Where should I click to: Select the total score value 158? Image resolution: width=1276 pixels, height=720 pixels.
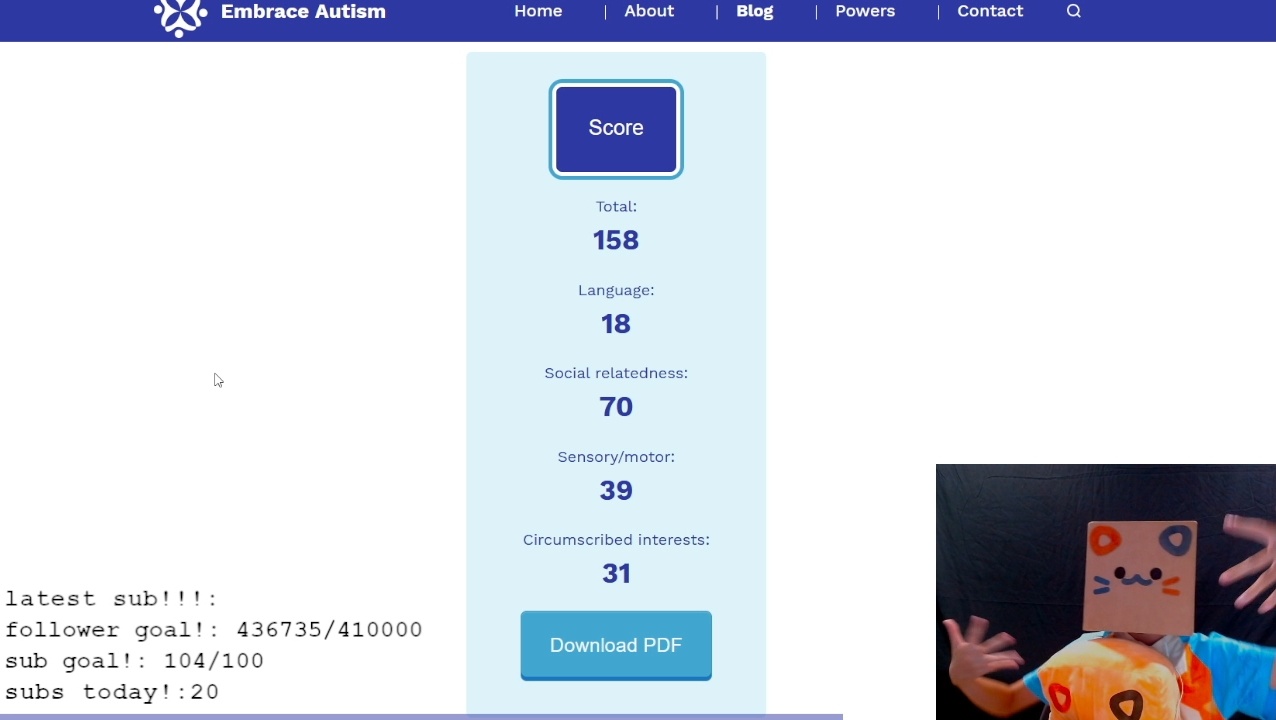point(616,240)
